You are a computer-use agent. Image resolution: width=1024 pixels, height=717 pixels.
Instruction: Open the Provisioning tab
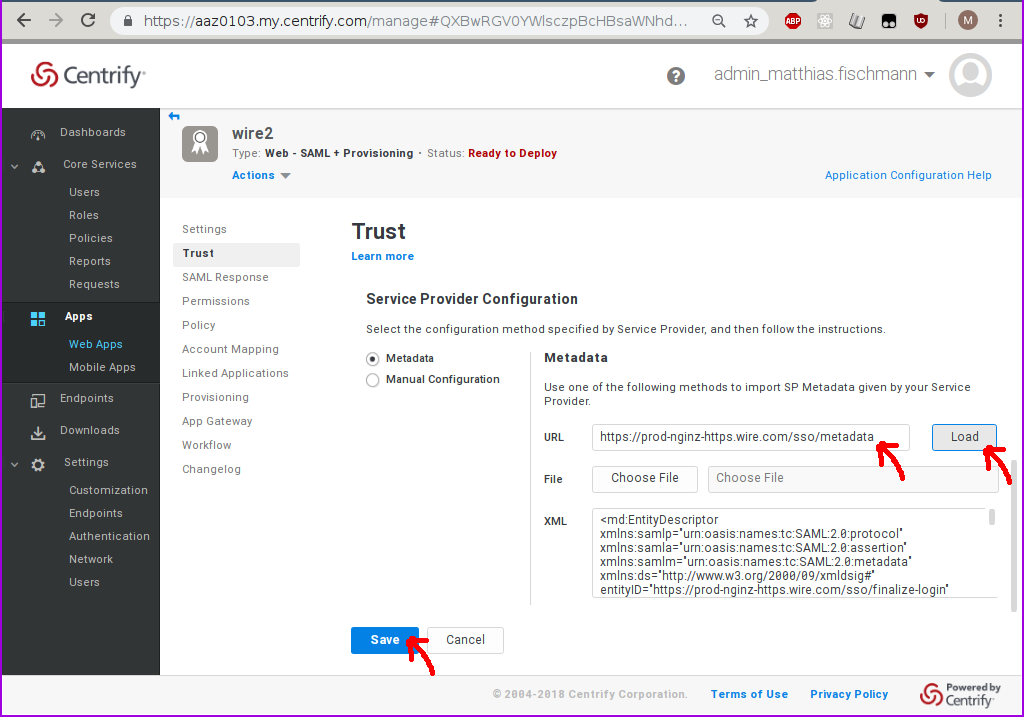tap(215, 398)
